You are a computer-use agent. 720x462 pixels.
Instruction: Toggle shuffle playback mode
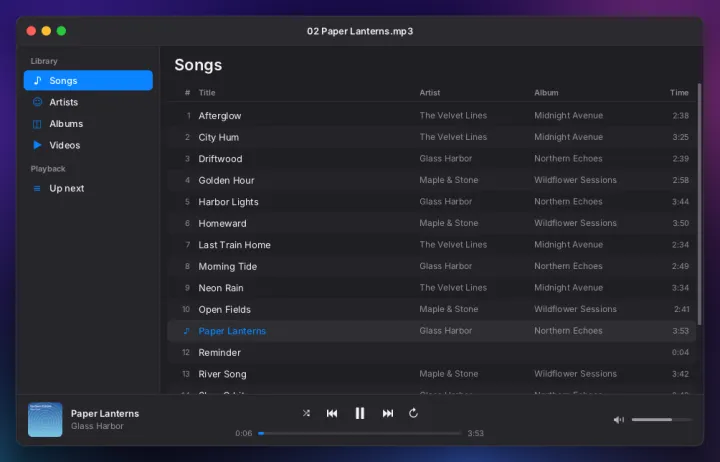[x=306, y=413]
